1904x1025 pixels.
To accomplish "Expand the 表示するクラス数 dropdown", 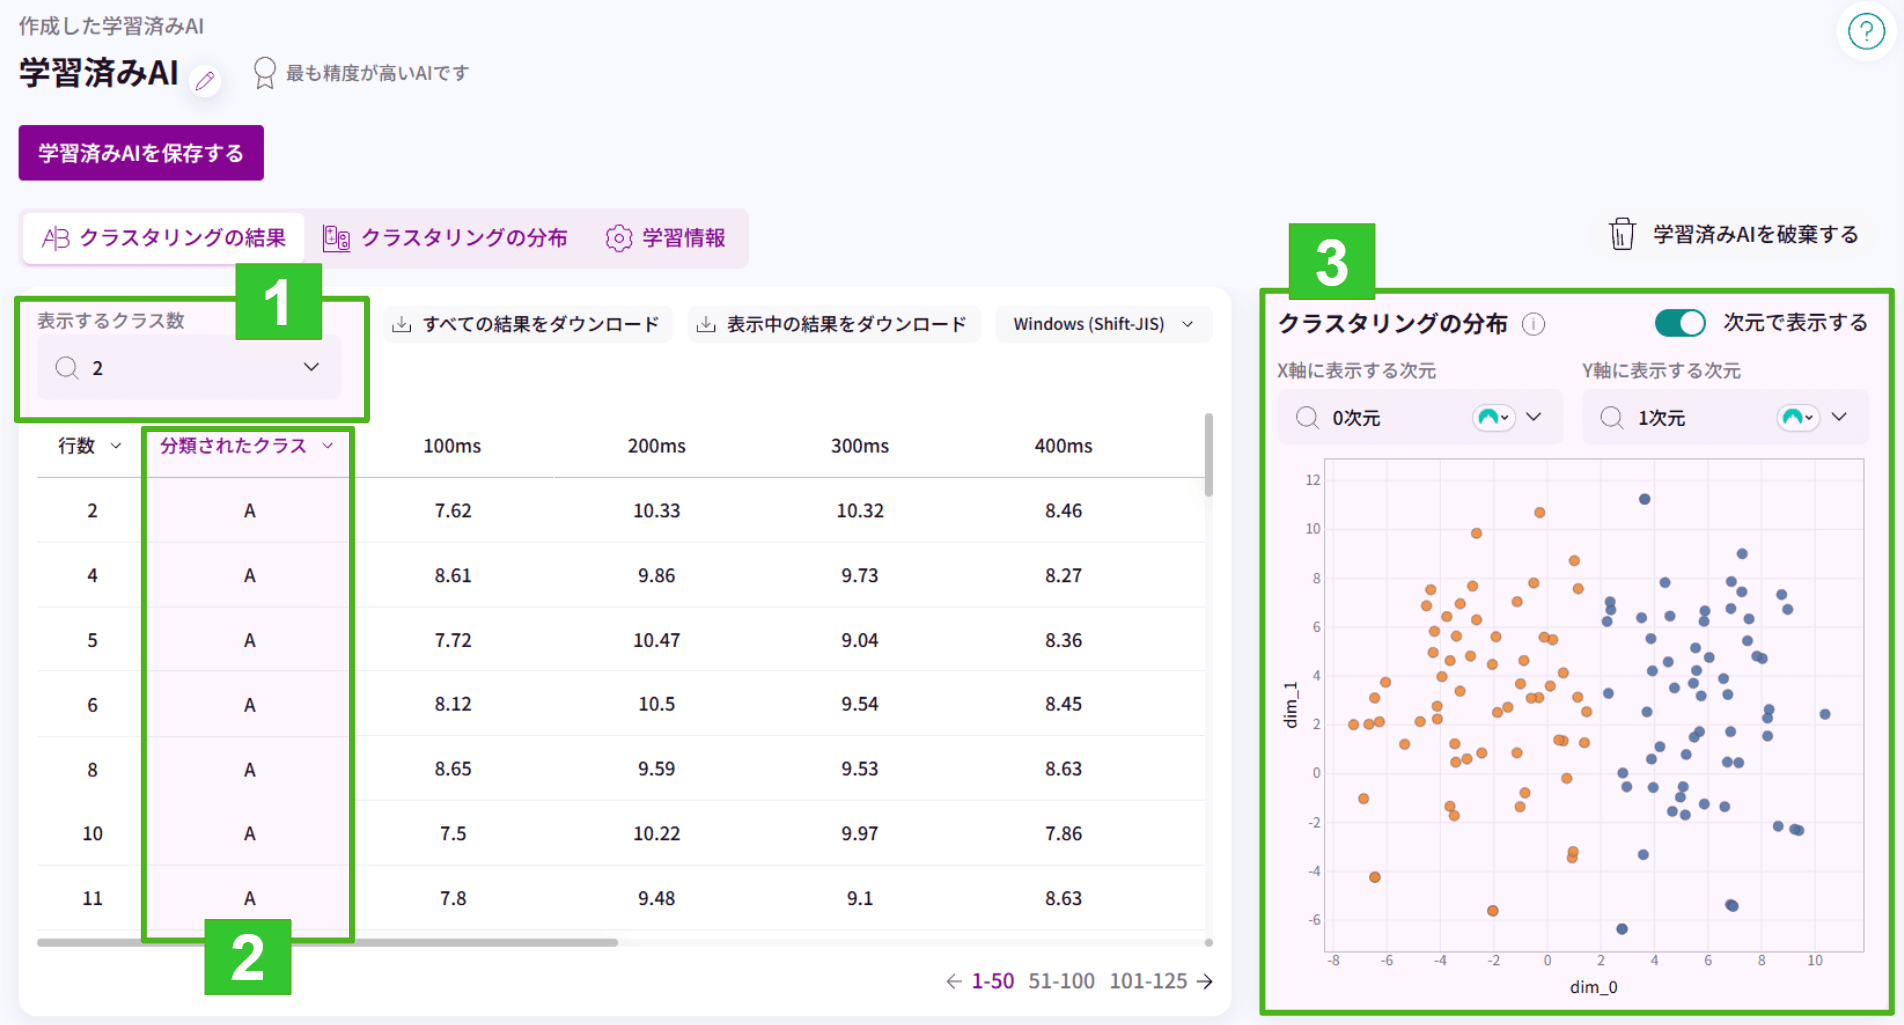I will pos(311,367).
